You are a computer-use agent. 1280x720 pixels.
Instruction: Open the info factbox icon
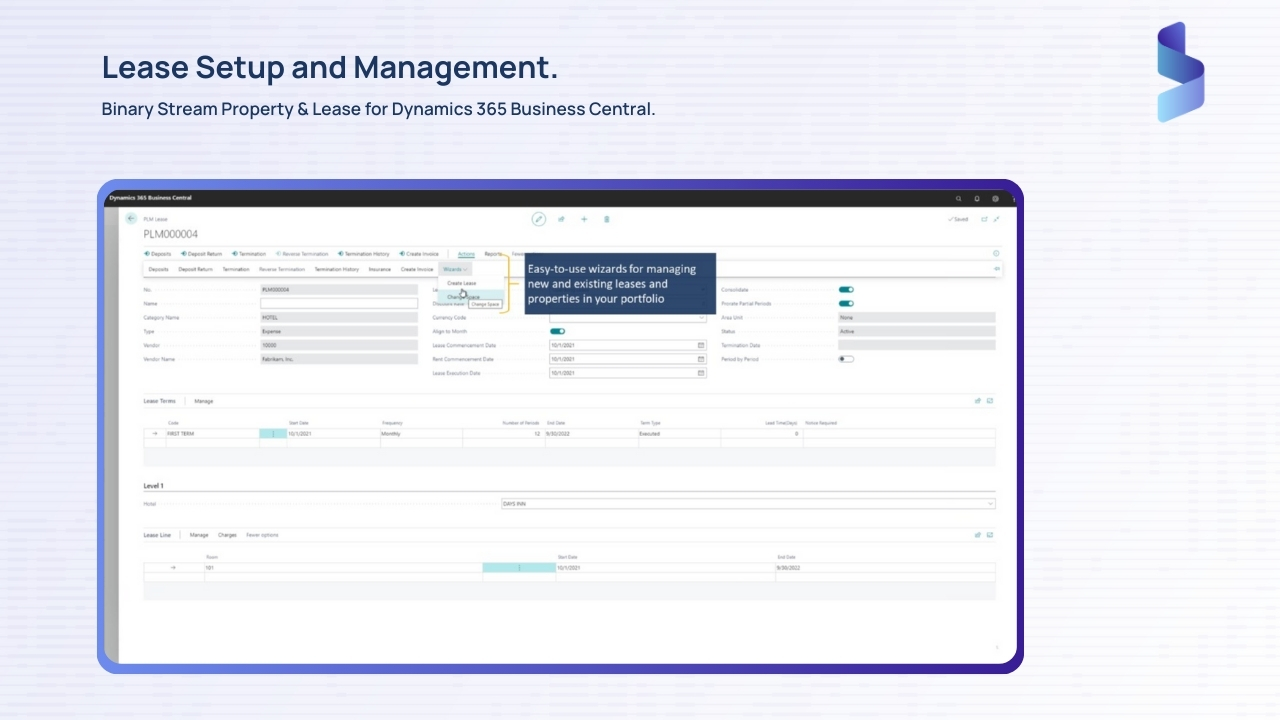(x=996, y=254)
